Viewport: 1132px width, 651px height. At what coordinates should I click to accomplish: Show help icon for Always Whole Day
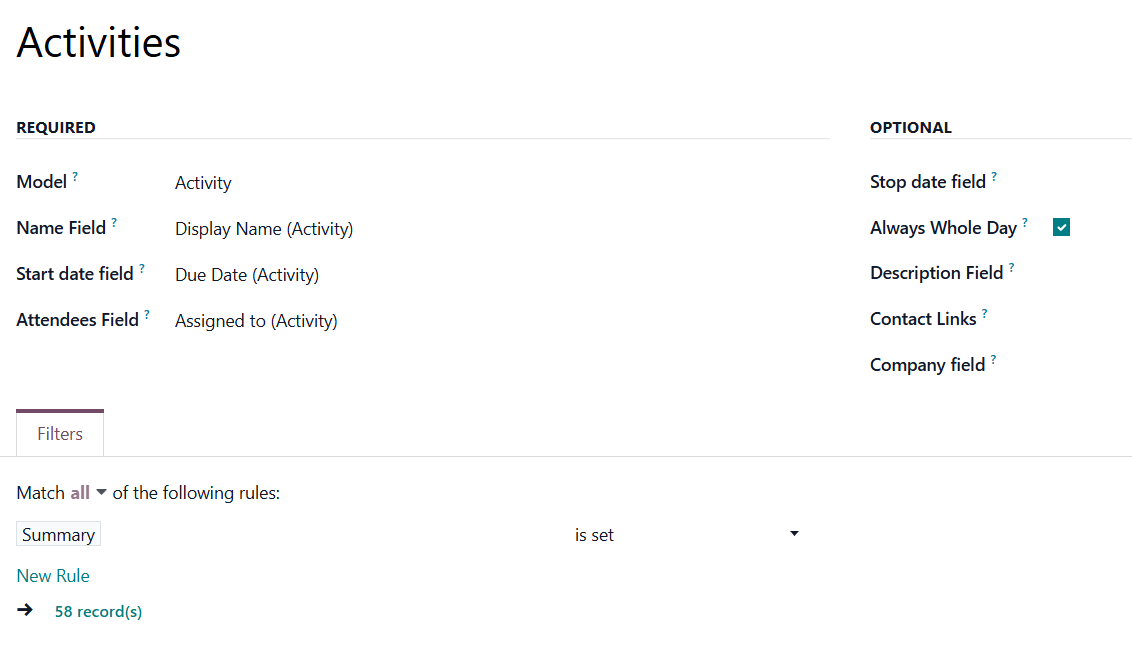[x=1025, y=223]
